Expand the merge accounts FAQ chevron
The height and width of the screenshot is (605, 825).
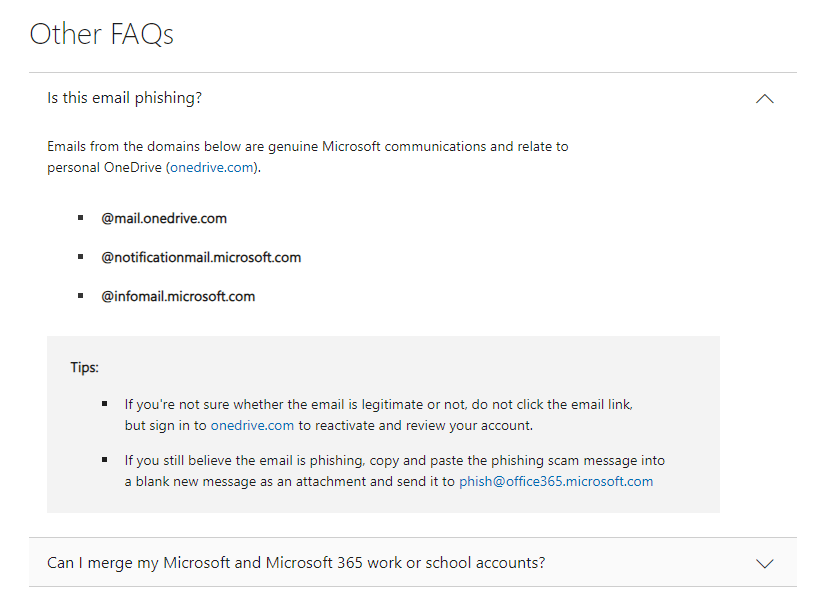click(764, 563)
